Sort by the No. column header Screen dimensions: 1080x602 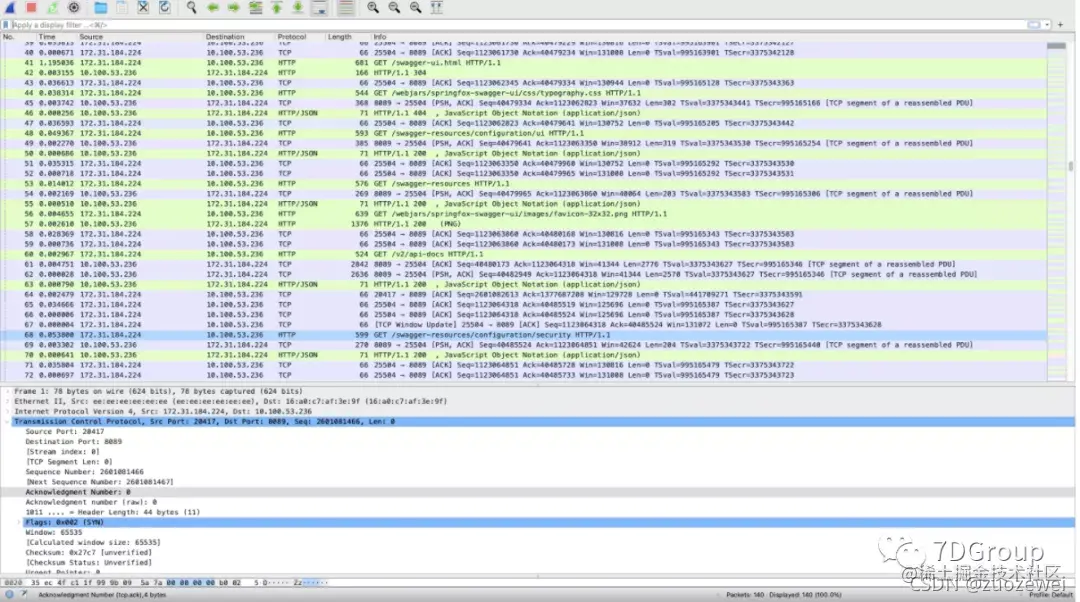tap(8, 37)
